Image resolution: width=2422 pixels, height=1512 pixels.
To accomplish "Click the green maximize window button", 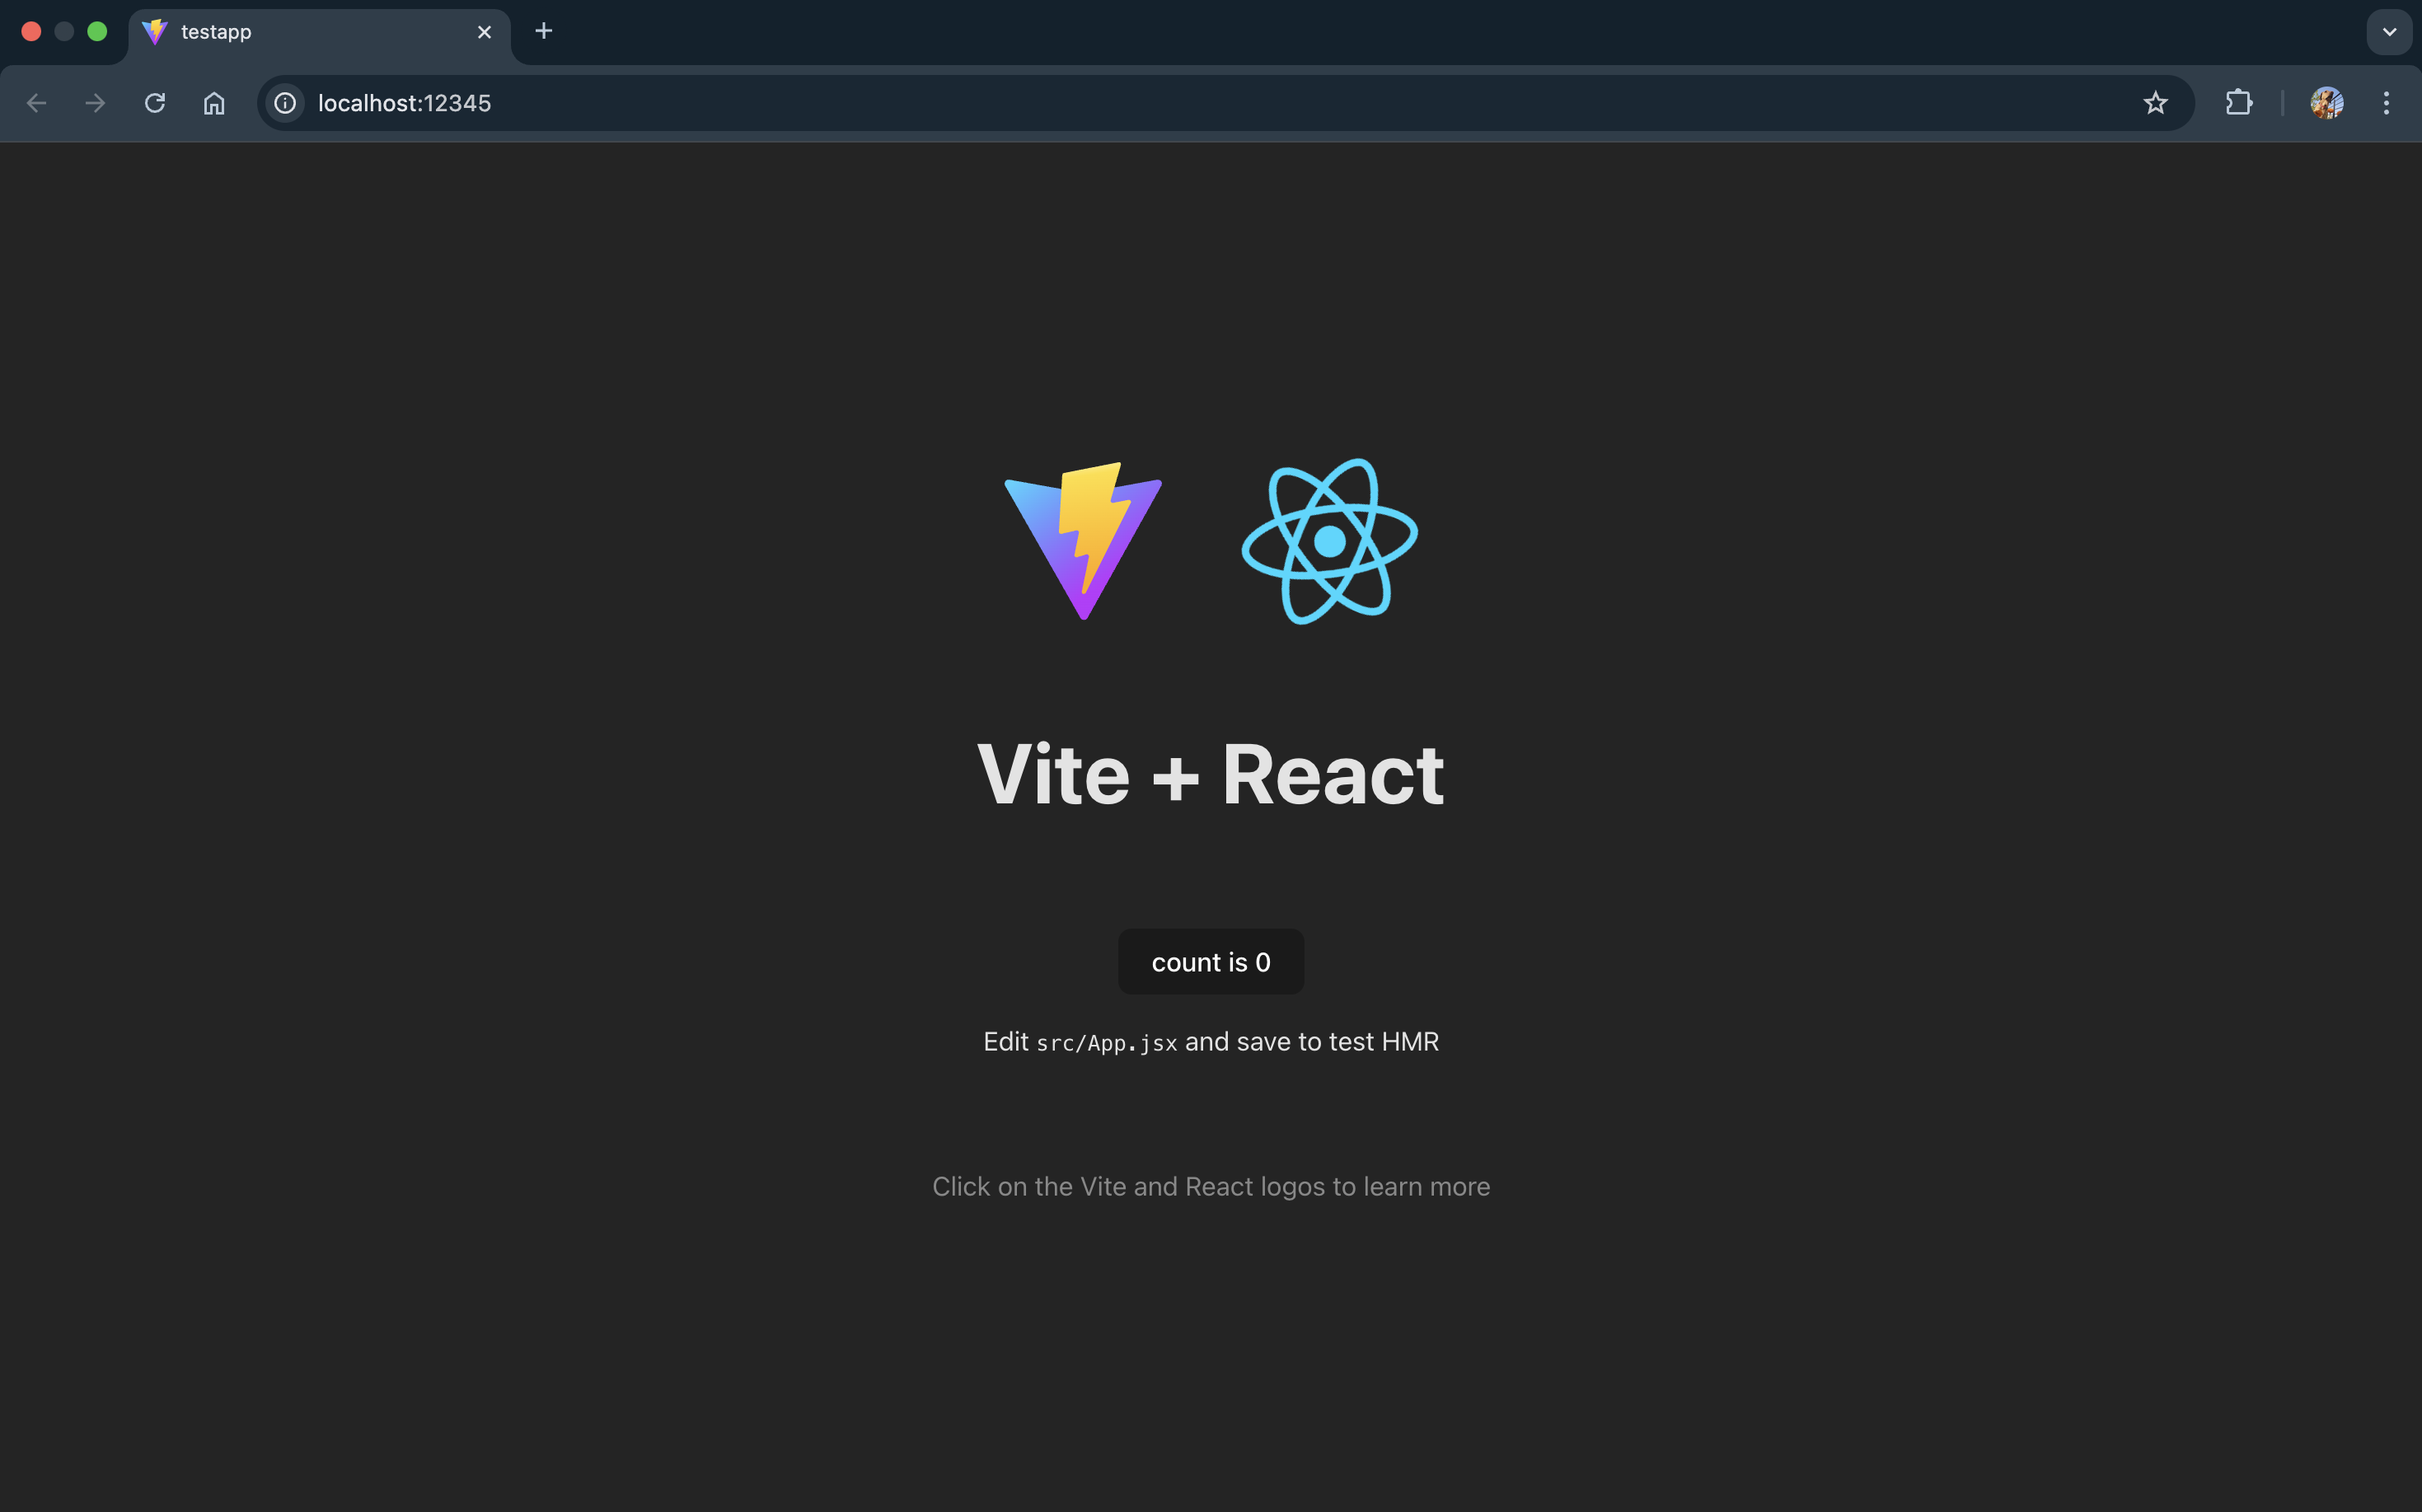I will click(x=97, y=31).
